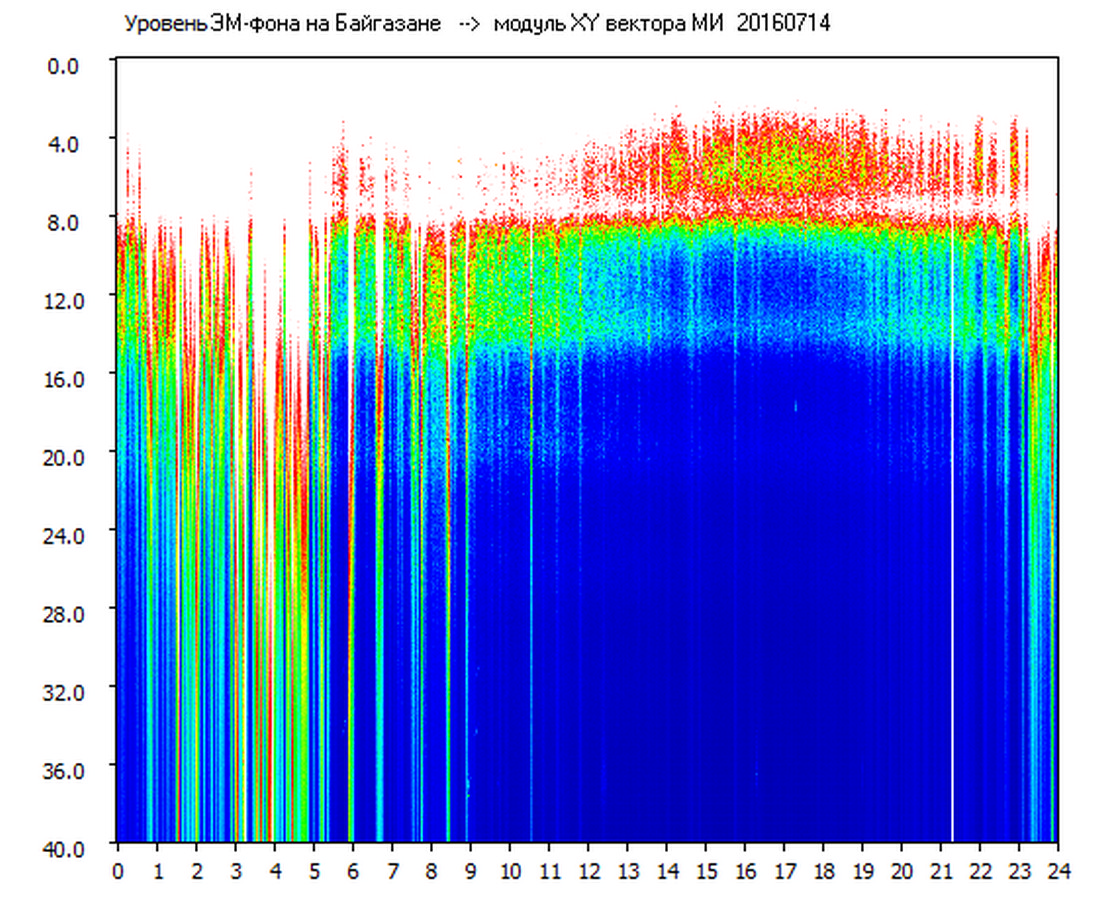This screenshot has height=900, width=1096.
Task: Click the hour 6 tick label
Action: (x=353, y=871)
